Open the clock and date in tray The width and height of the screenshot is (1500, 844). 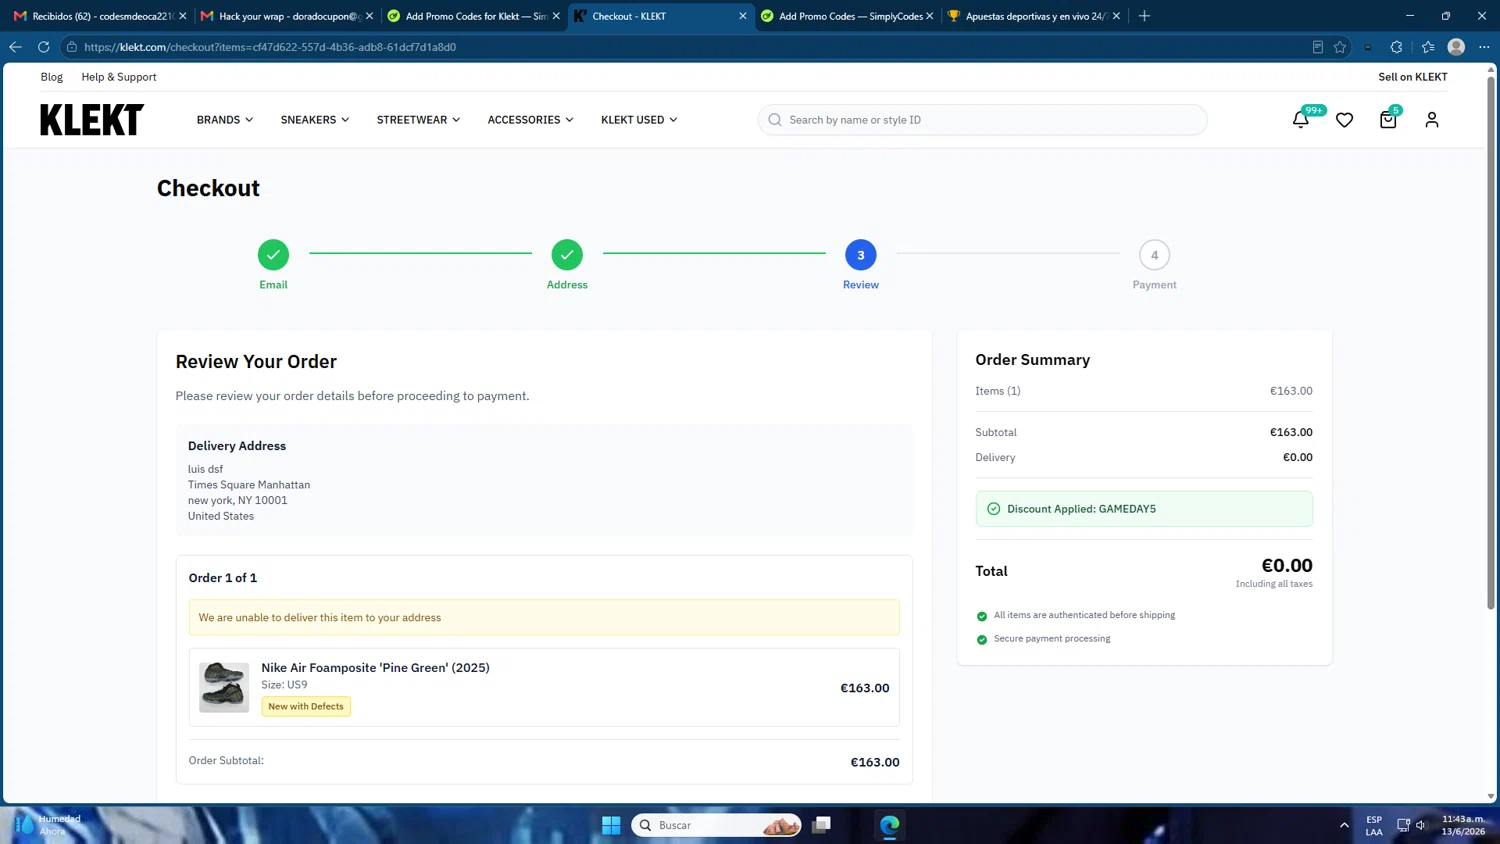click(1463, 825)
